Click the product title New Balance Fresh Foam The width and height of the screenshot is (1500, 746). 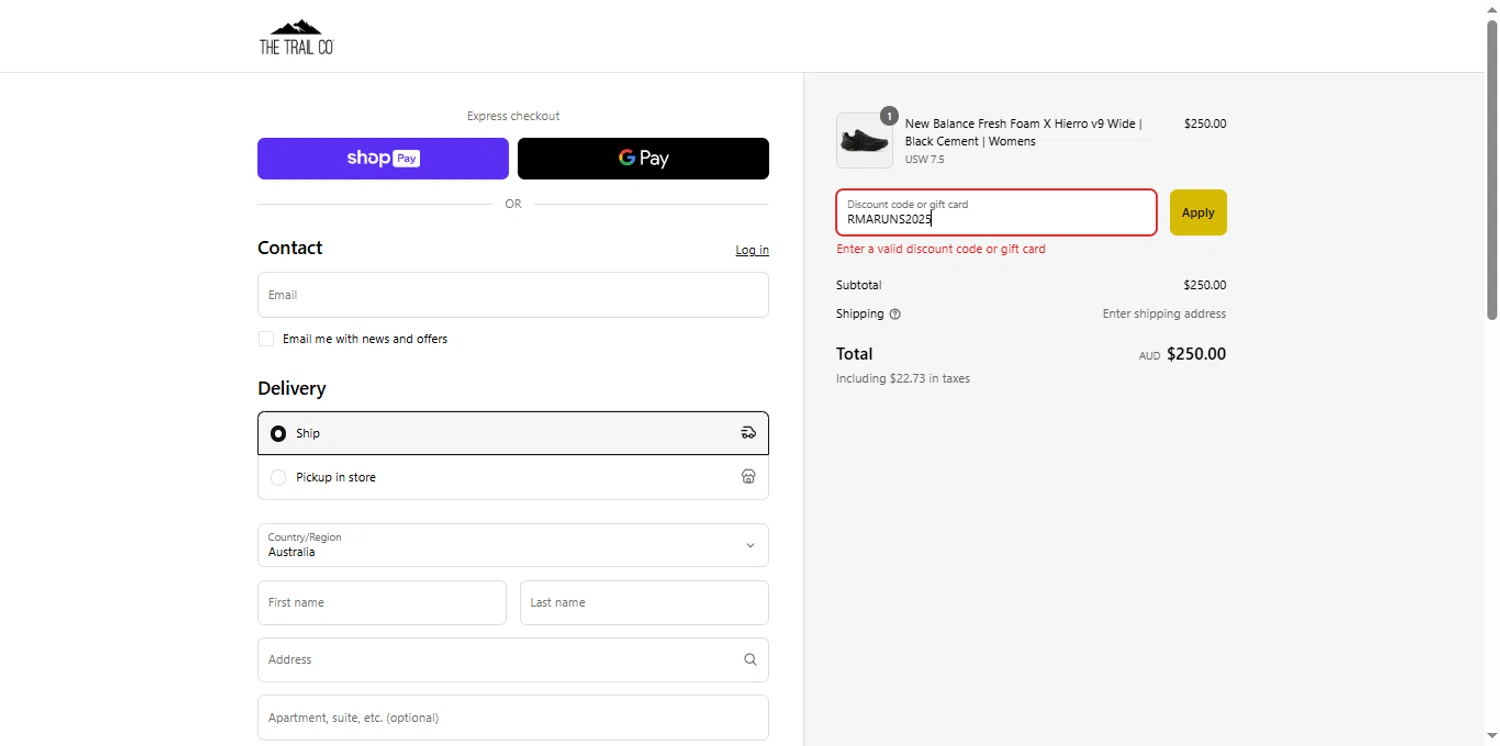point(1024,132)
